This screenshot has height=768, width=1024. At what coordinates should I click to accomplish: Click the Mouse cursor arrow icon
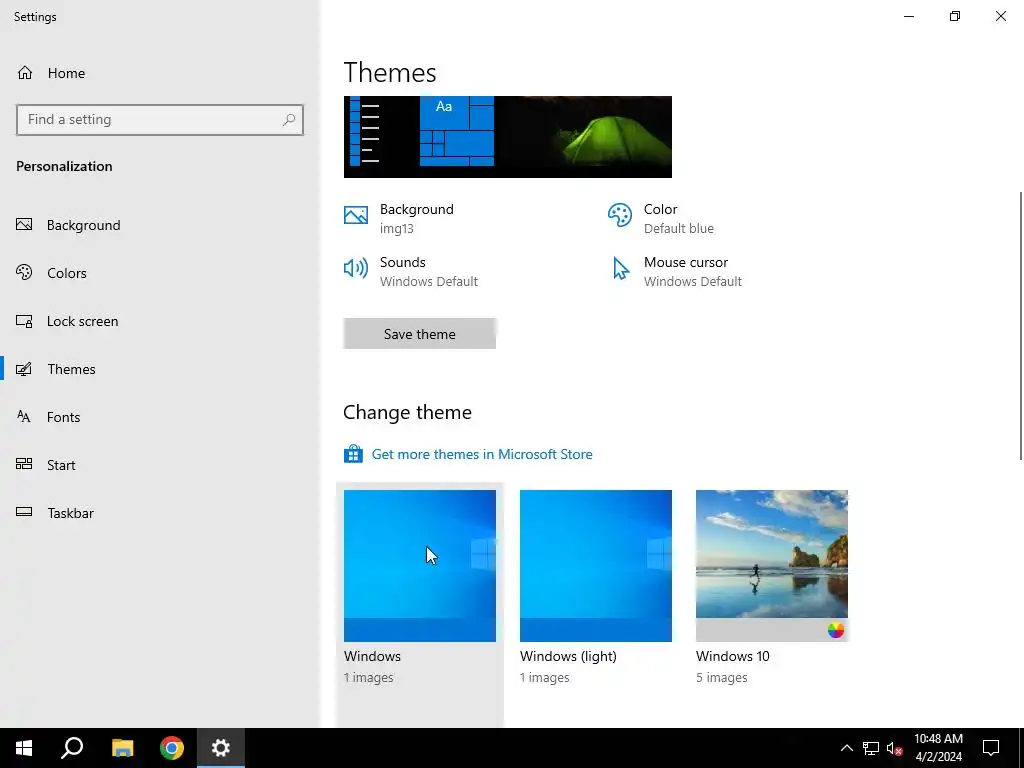tap(620, 268)
